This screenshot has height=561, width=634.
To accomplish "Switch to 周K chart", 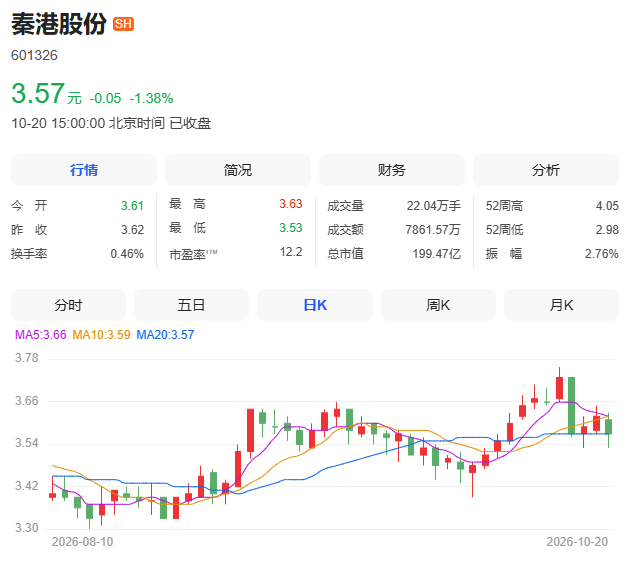I will pos(438,305).
